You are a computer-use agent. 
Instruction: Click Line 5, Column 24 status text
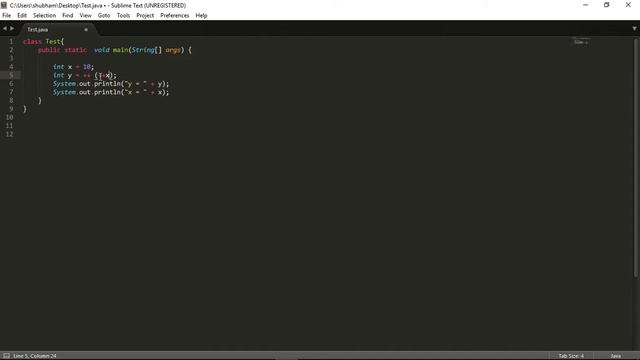coord(35,356)
